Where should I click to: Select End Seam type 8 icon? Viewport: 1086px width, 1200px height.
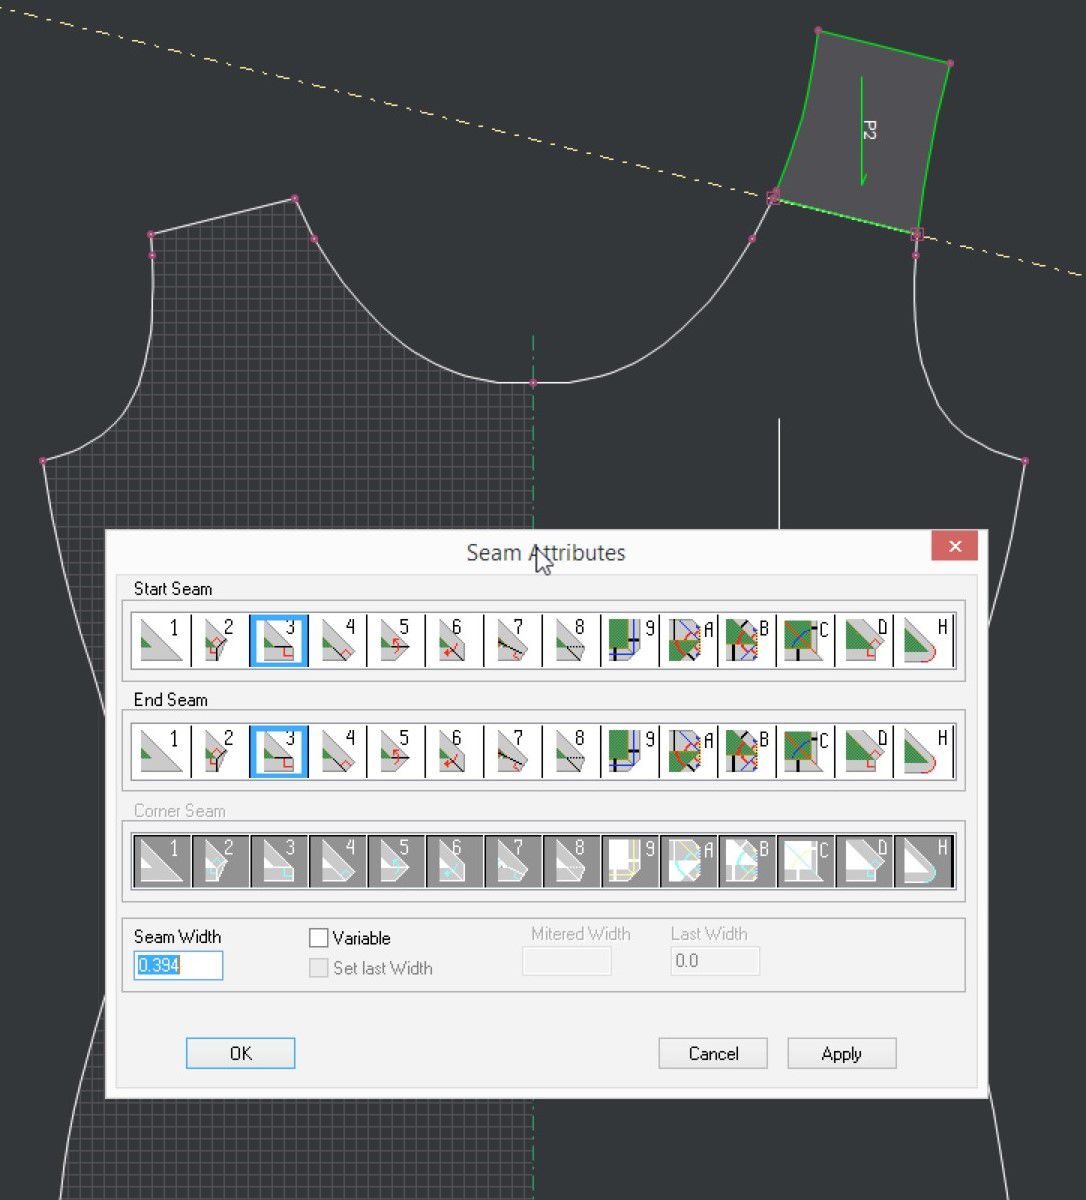click(x=571, y=752)
